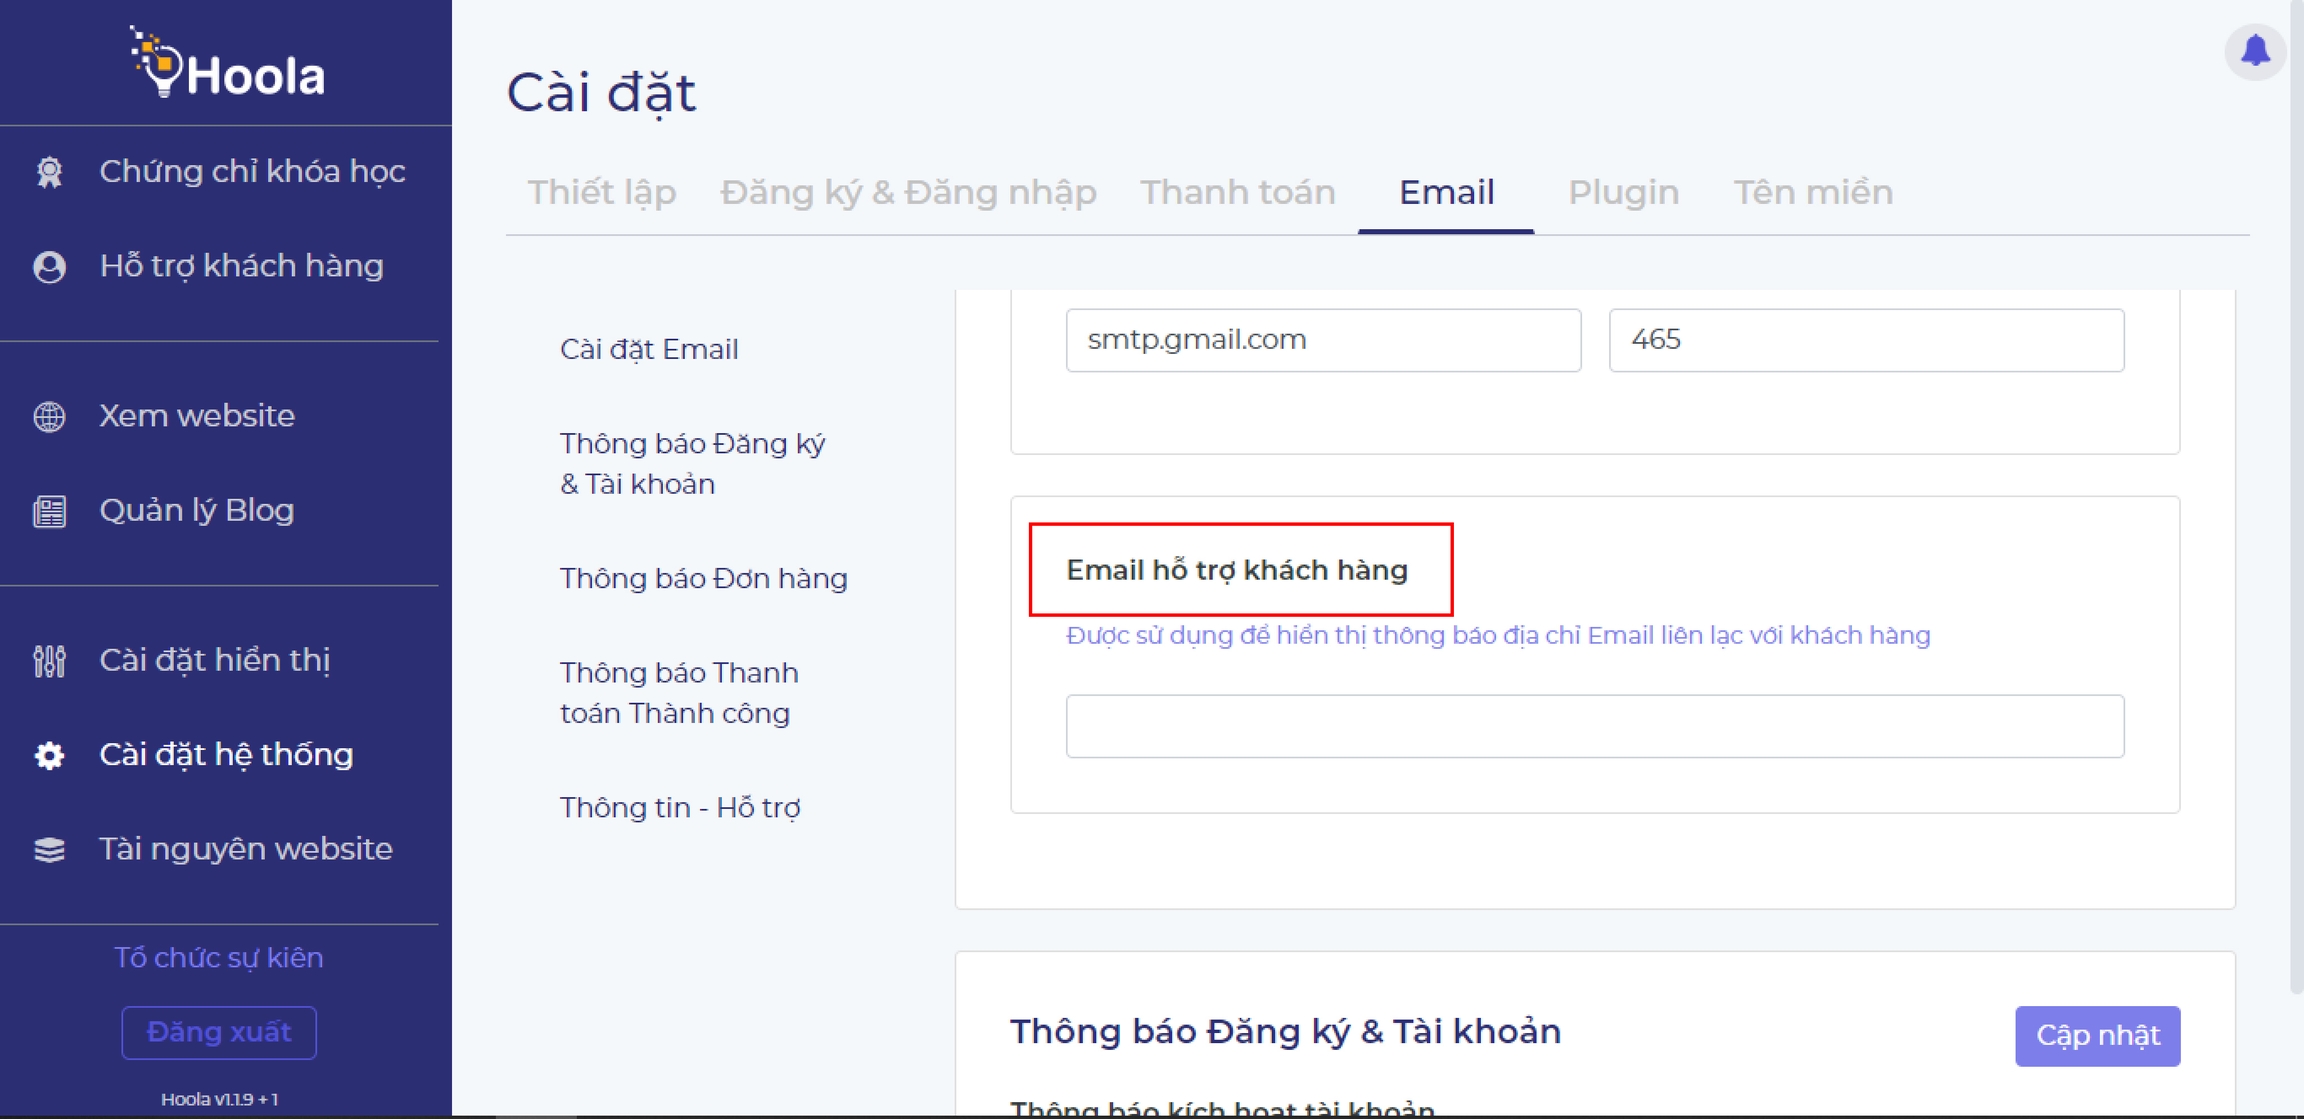Focus the smtp.gmail.com host field

(x=1322, y=340)
